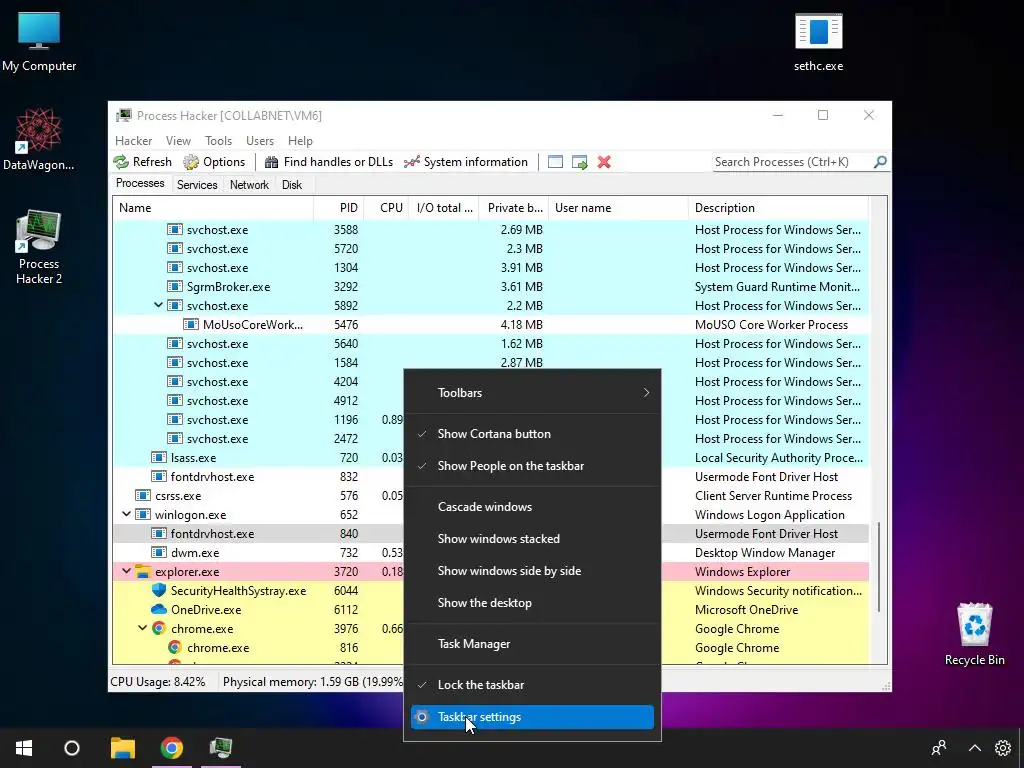The image size is (1024, 768).
Task: Click the find window toolbar icon
Action: (555, 162)
